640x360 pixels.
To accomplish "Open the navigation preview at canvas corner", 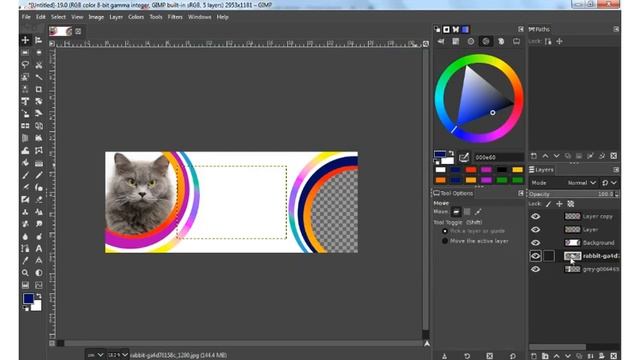I will [427, 344].
